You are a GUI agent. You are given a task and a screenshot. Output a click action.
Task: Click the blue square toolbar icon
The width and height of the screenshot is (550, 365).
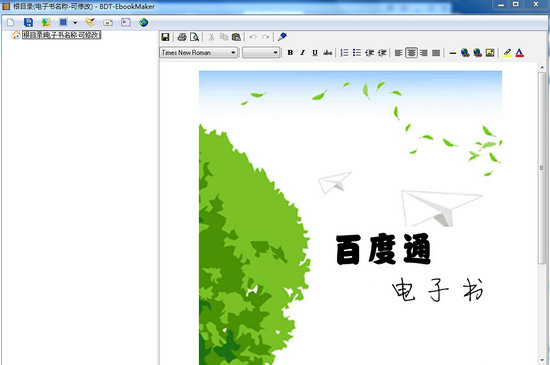click(63, 22)
